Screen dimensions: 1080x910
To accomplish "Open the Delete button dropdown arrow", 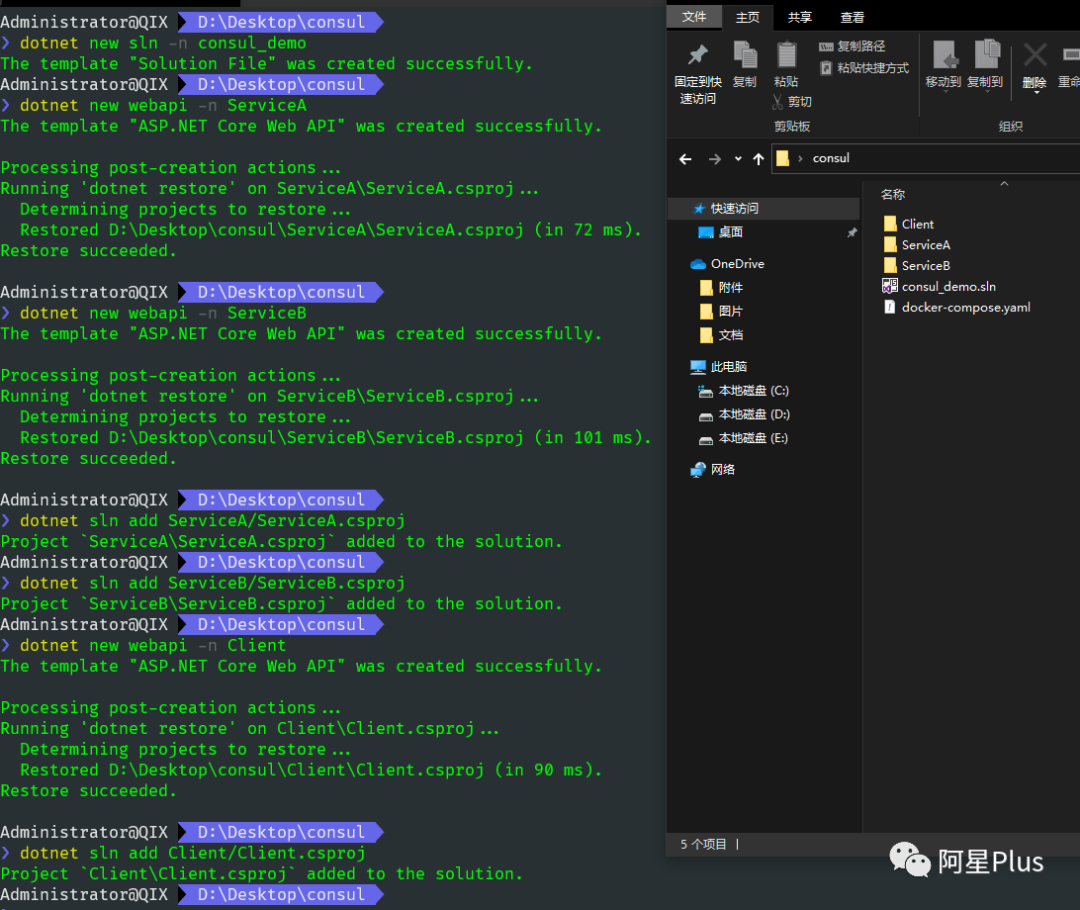I will coord(1035,92).
